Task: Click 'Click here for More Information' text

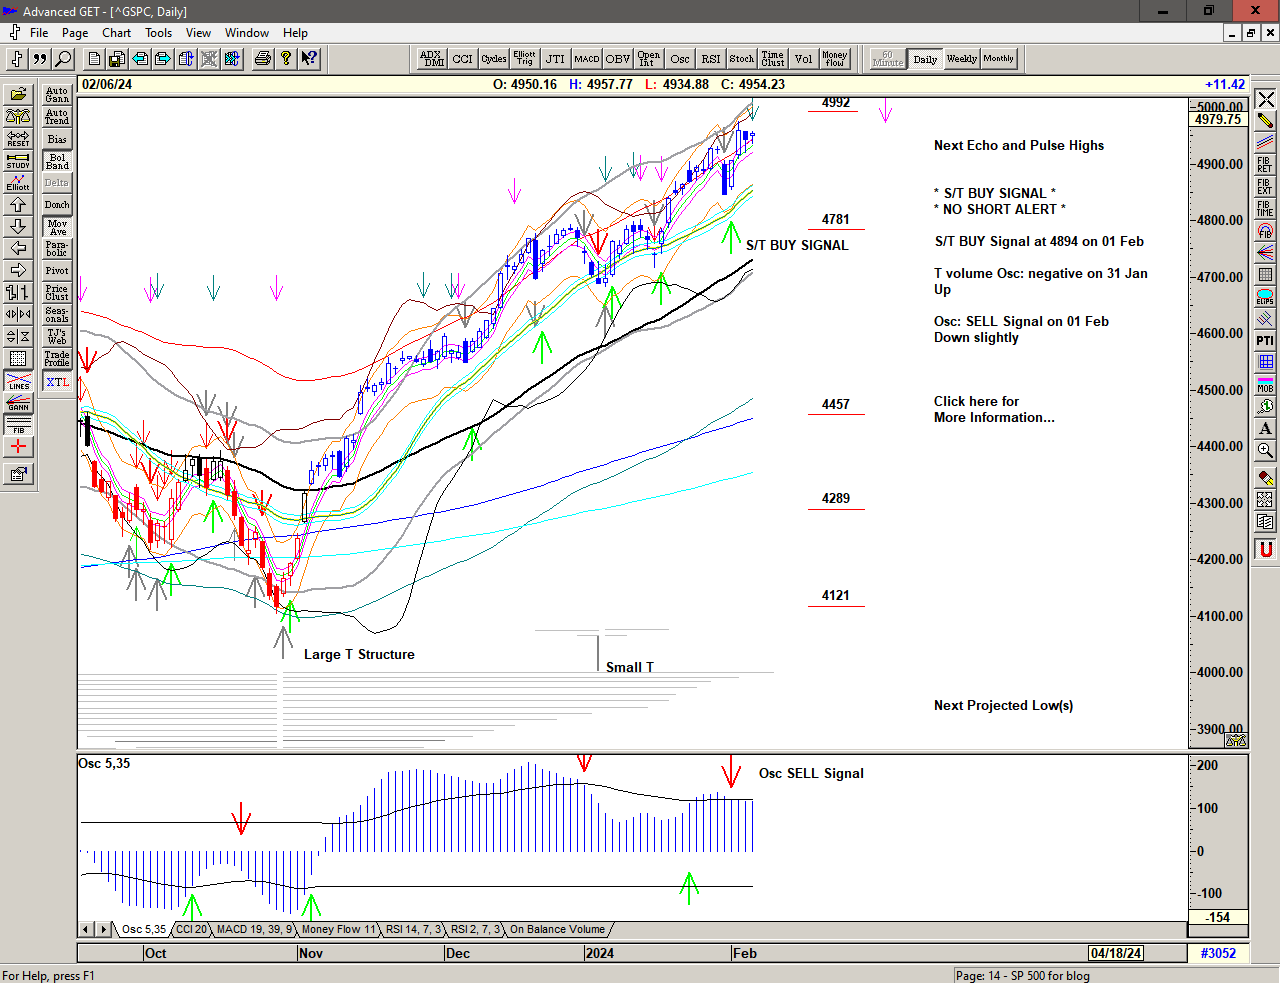Action: 993,409
